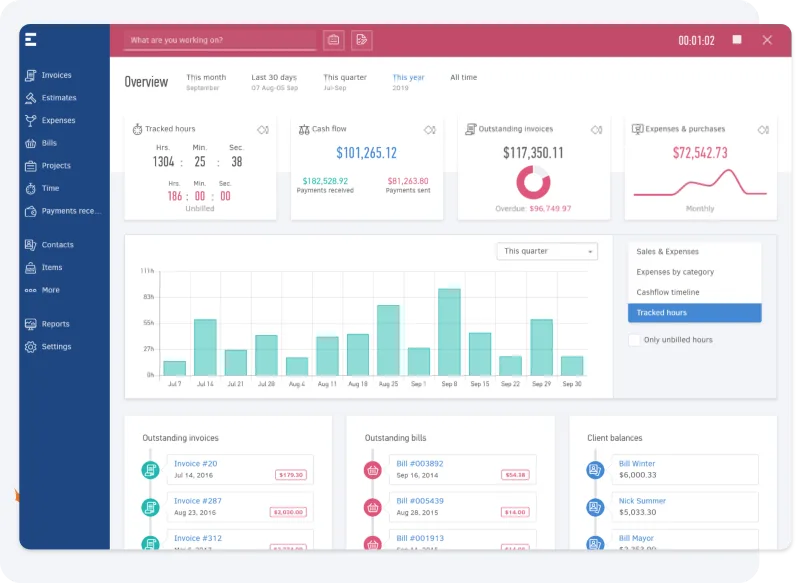Open Nick Summer client balance

click(642, 501)
